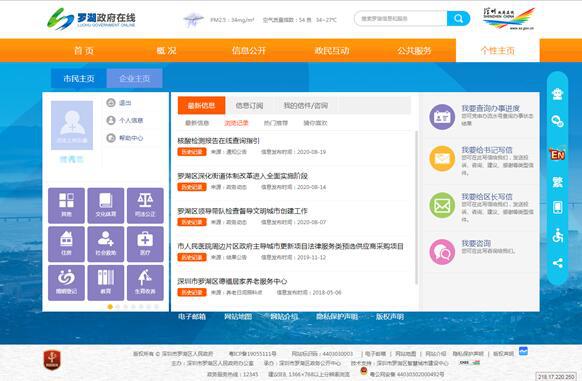
Task: Click the WeChat icon in sidebar
Action: pyautogui.click(x=558, y=121)
